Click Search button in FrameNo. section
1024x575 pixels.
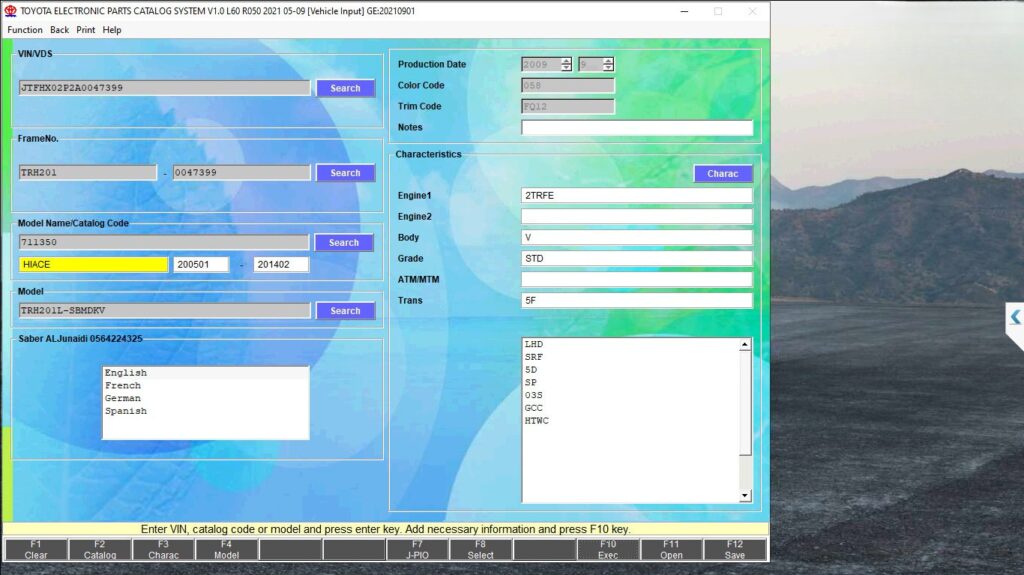[x=345, y=173]
